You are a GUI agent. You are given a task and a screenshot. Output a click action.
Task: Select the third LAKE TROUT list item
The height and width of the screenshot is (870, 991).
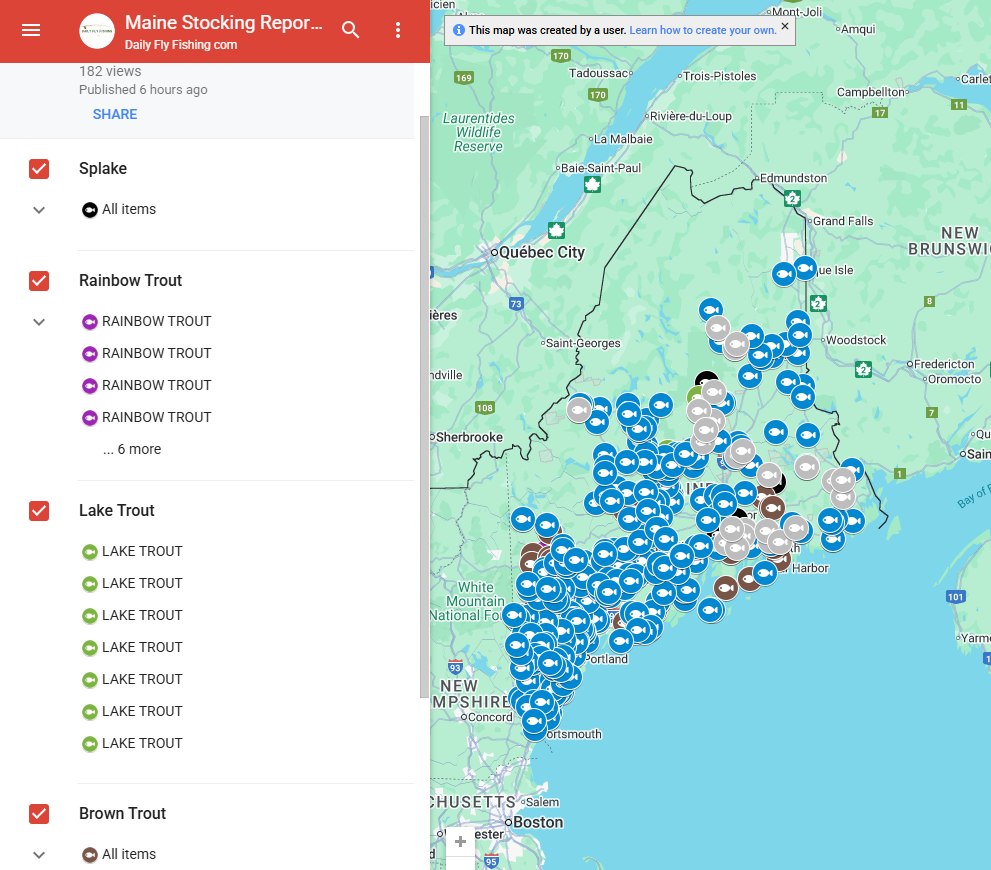(x=132, y=615)
